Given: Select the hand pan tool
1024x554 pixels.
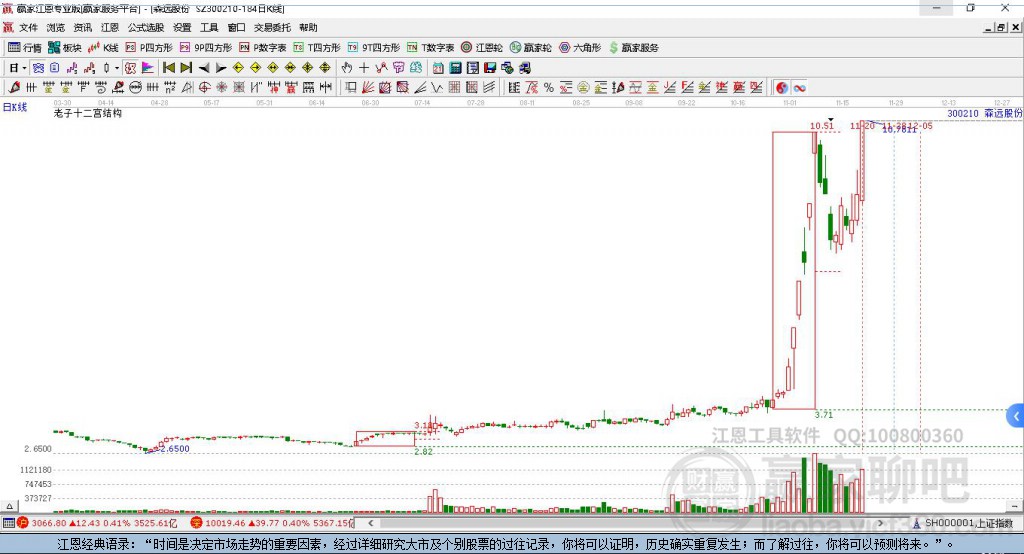Looking at the screenshot, I should coord(347,68).
